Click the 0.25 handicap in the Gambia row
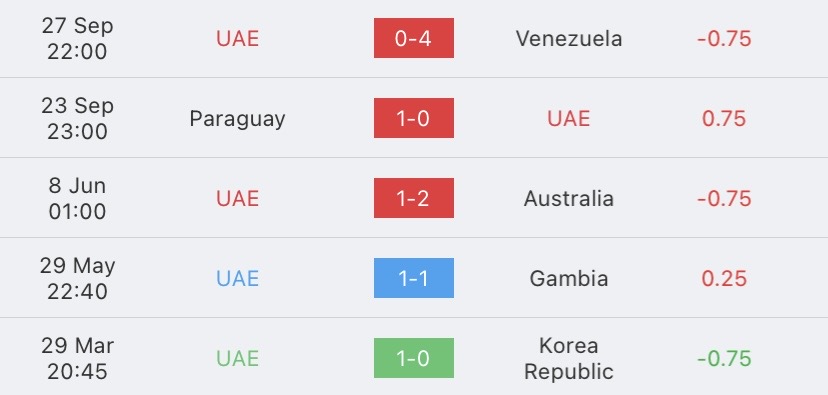The image size is (828, 395). (724, 278)
